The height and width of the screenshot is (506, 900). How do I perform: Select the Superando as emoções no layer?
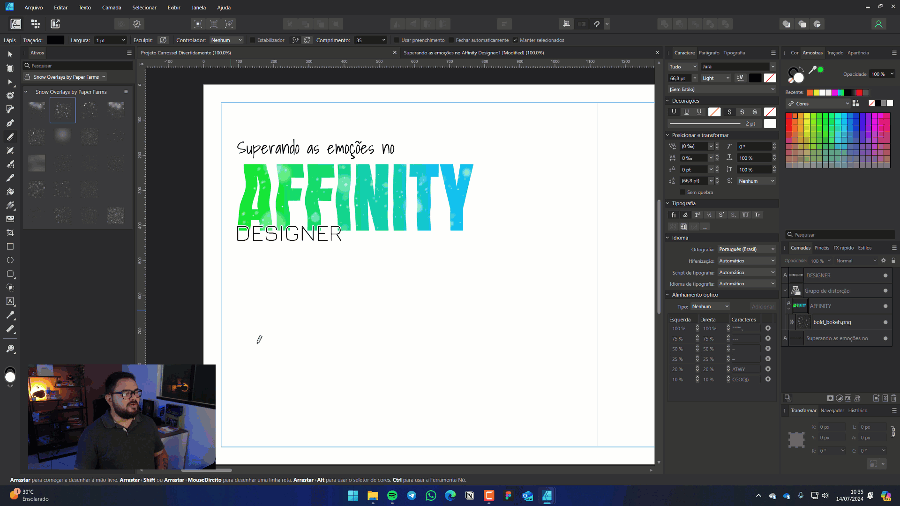click(x=836, y=338)
